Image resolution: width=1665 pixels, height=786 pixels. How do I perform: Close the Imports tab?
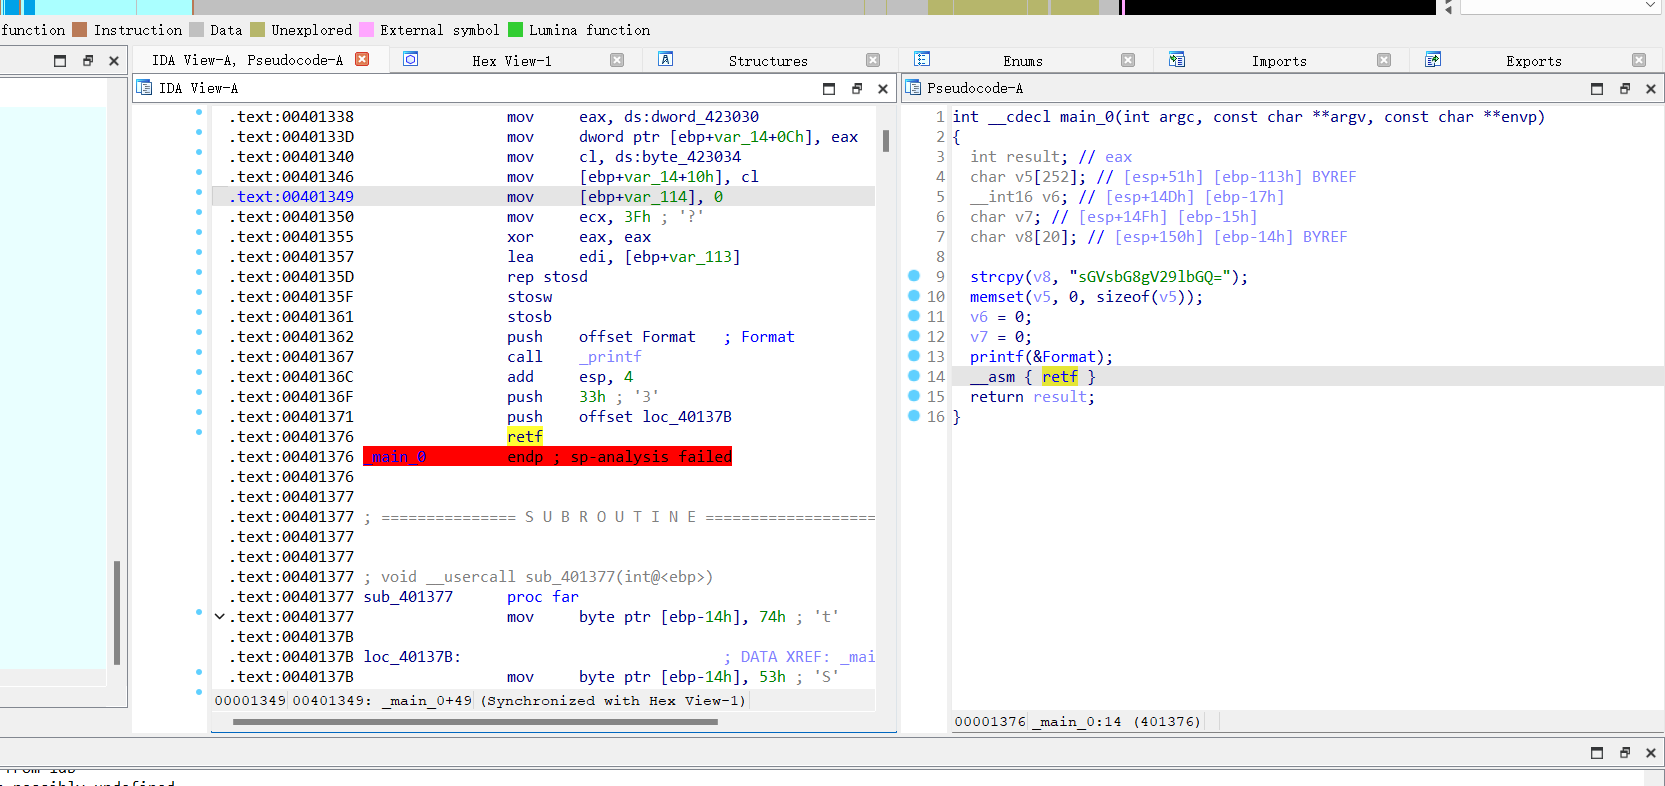tap(1384, 60)
